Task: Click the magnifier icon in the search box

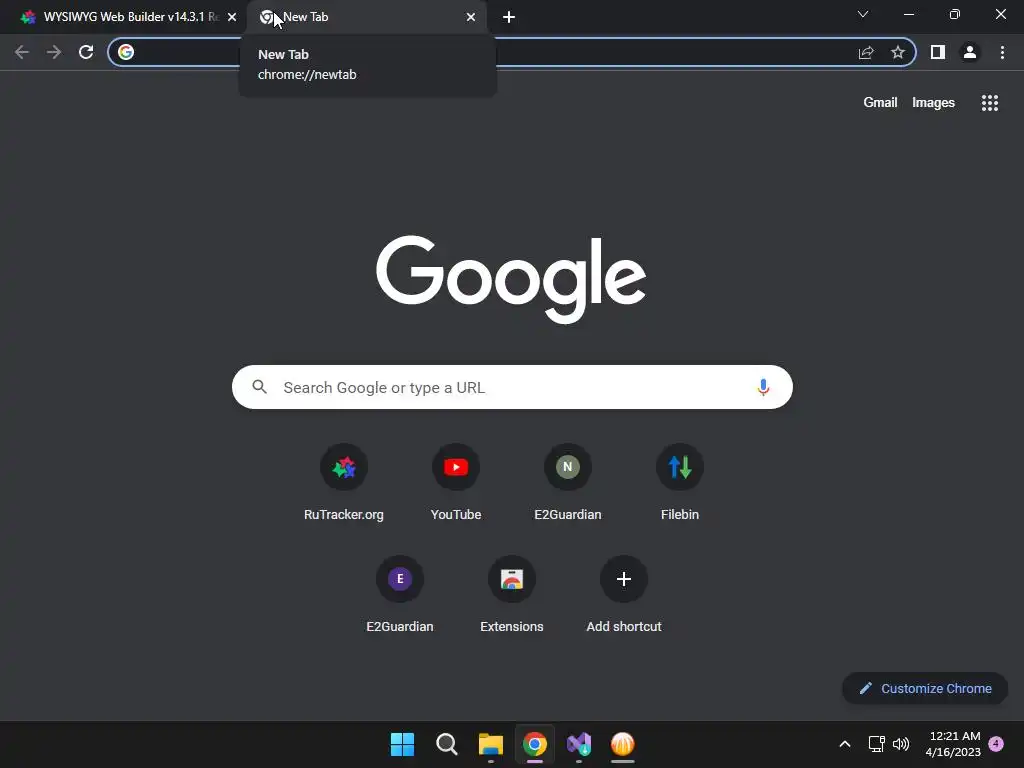Action: pyautogui.click(x=260, y=387)
